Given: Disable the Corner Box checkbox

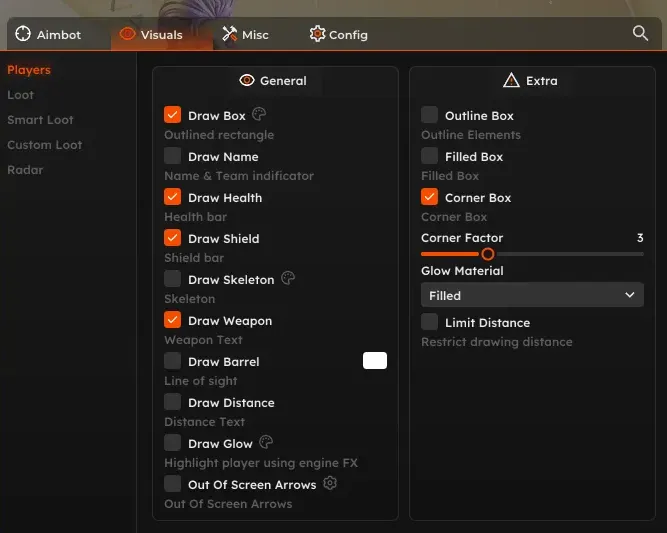Looking at the screenshot, I should pos(429,197).
